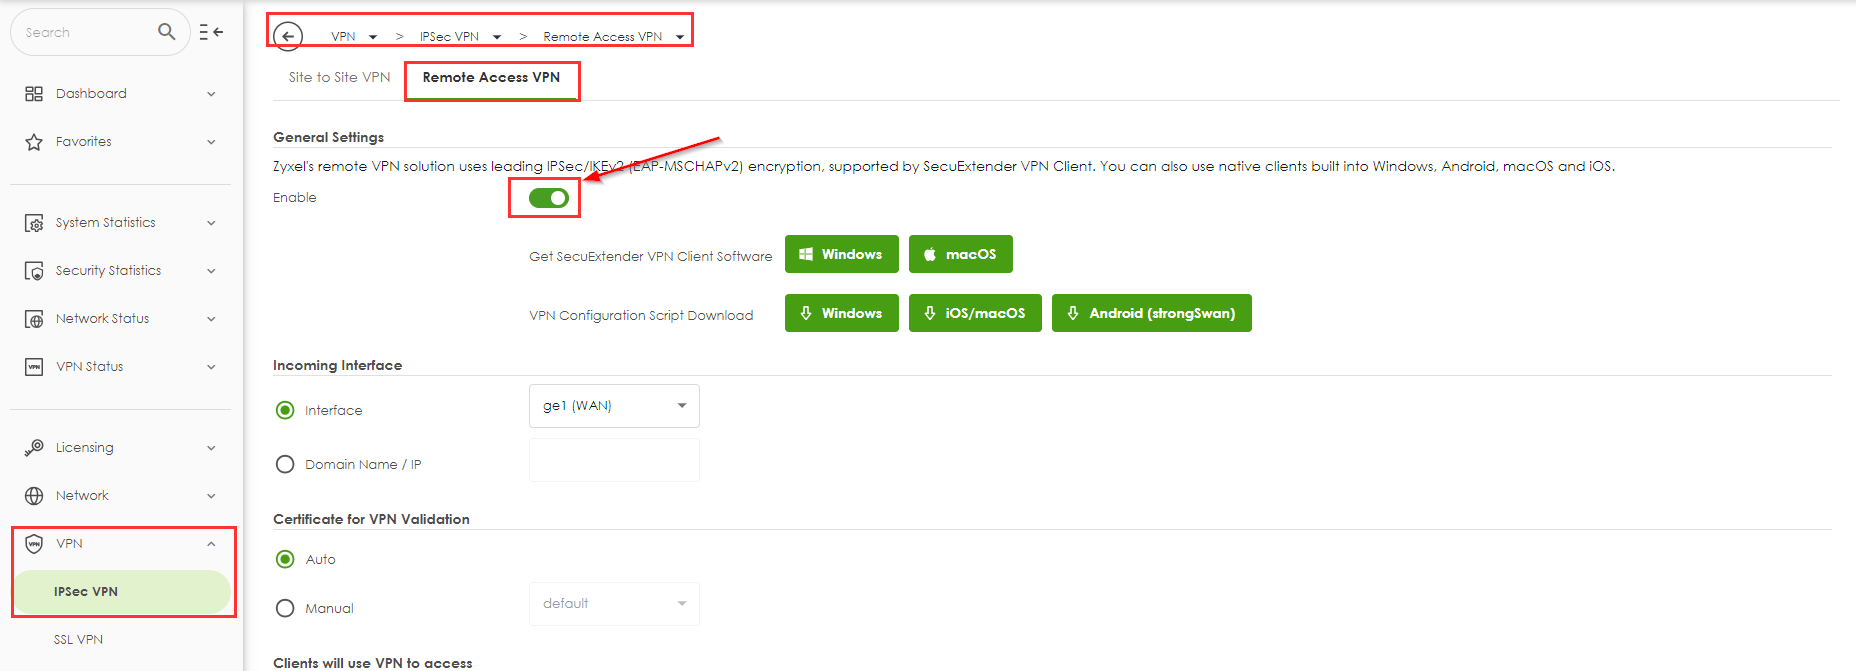
Task: Collapse the sidebar with the menu icon
Action: (x=210, y=32)
